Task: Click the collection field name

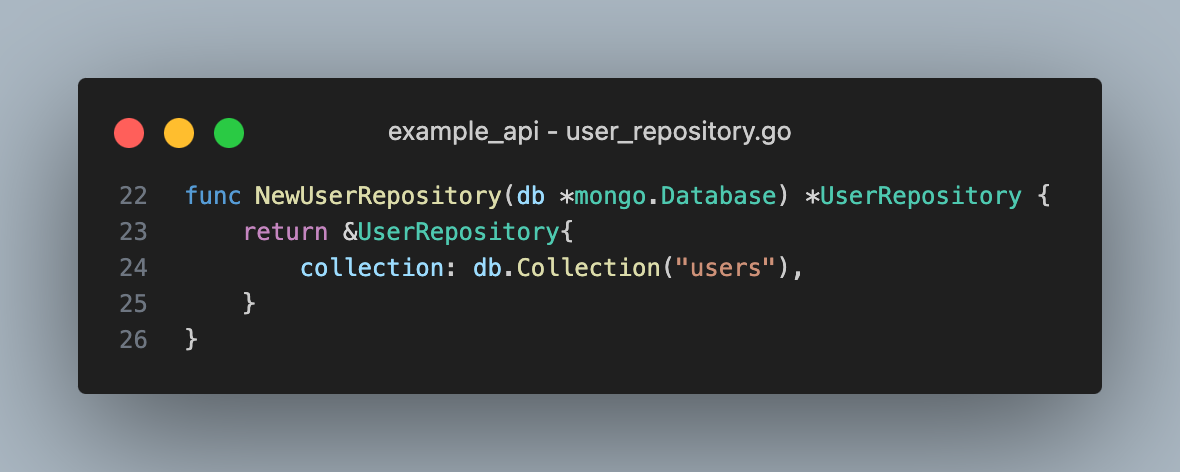Action: click(372, 268)
